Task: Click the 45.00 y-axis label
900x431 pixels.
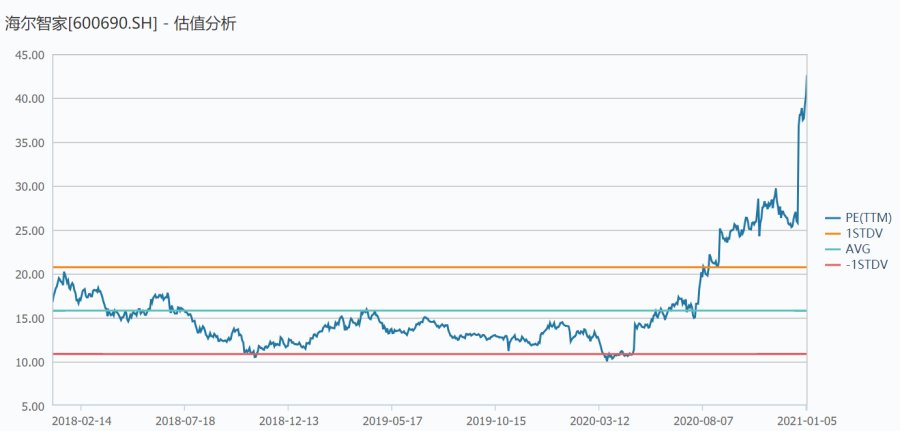Action: (x=30, y=55)
